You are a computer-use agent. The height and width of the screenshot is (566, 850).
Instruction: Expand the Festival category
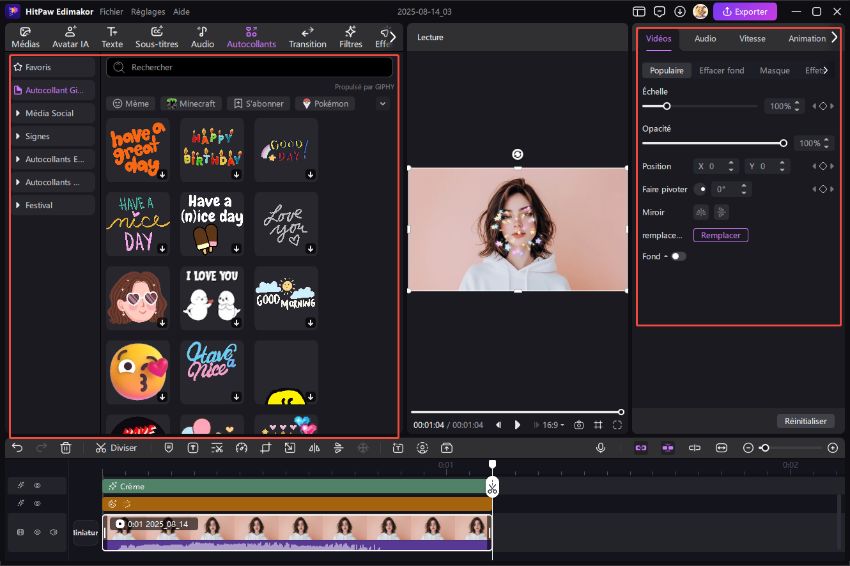tap(53, 205)
